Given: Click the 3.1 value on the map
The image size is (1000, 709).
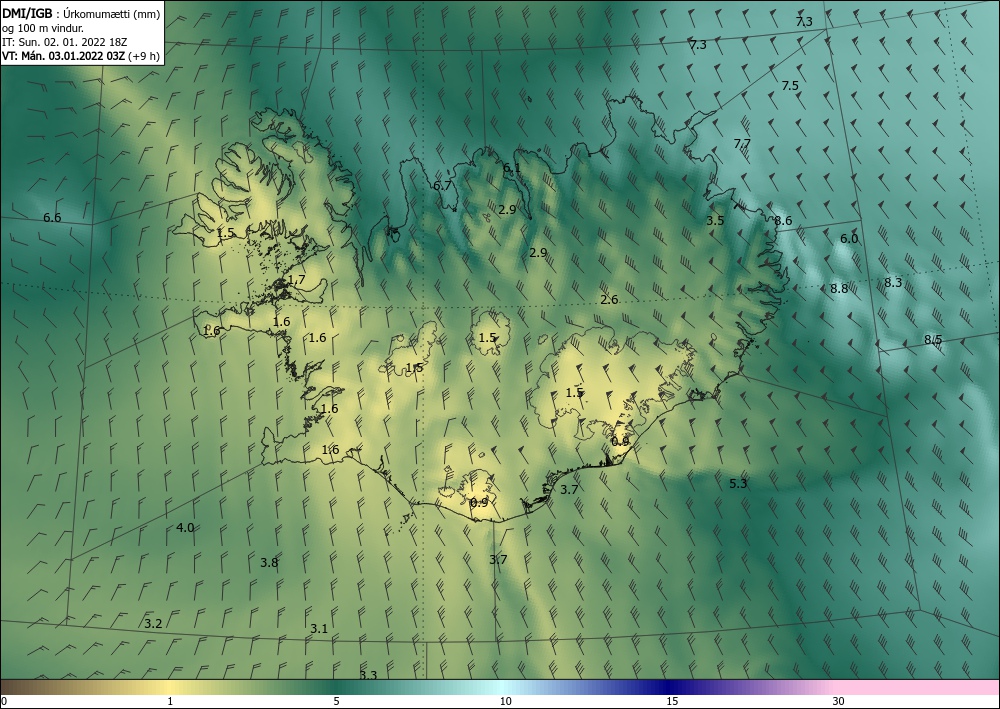Looking at the screenshot, I should point(319,629).
